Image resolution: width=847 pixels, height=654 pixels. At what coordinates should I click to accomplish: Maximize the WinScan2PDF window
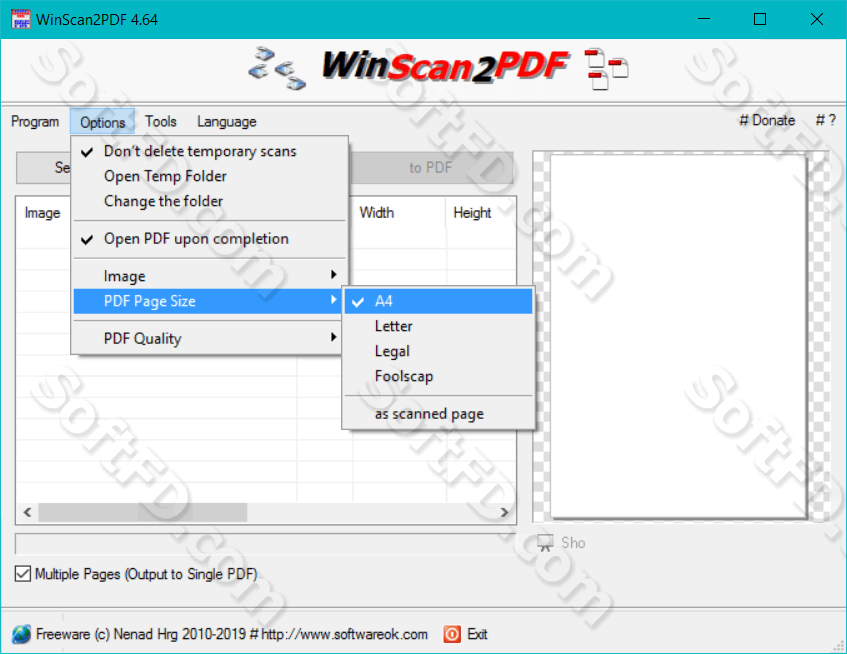760,19
